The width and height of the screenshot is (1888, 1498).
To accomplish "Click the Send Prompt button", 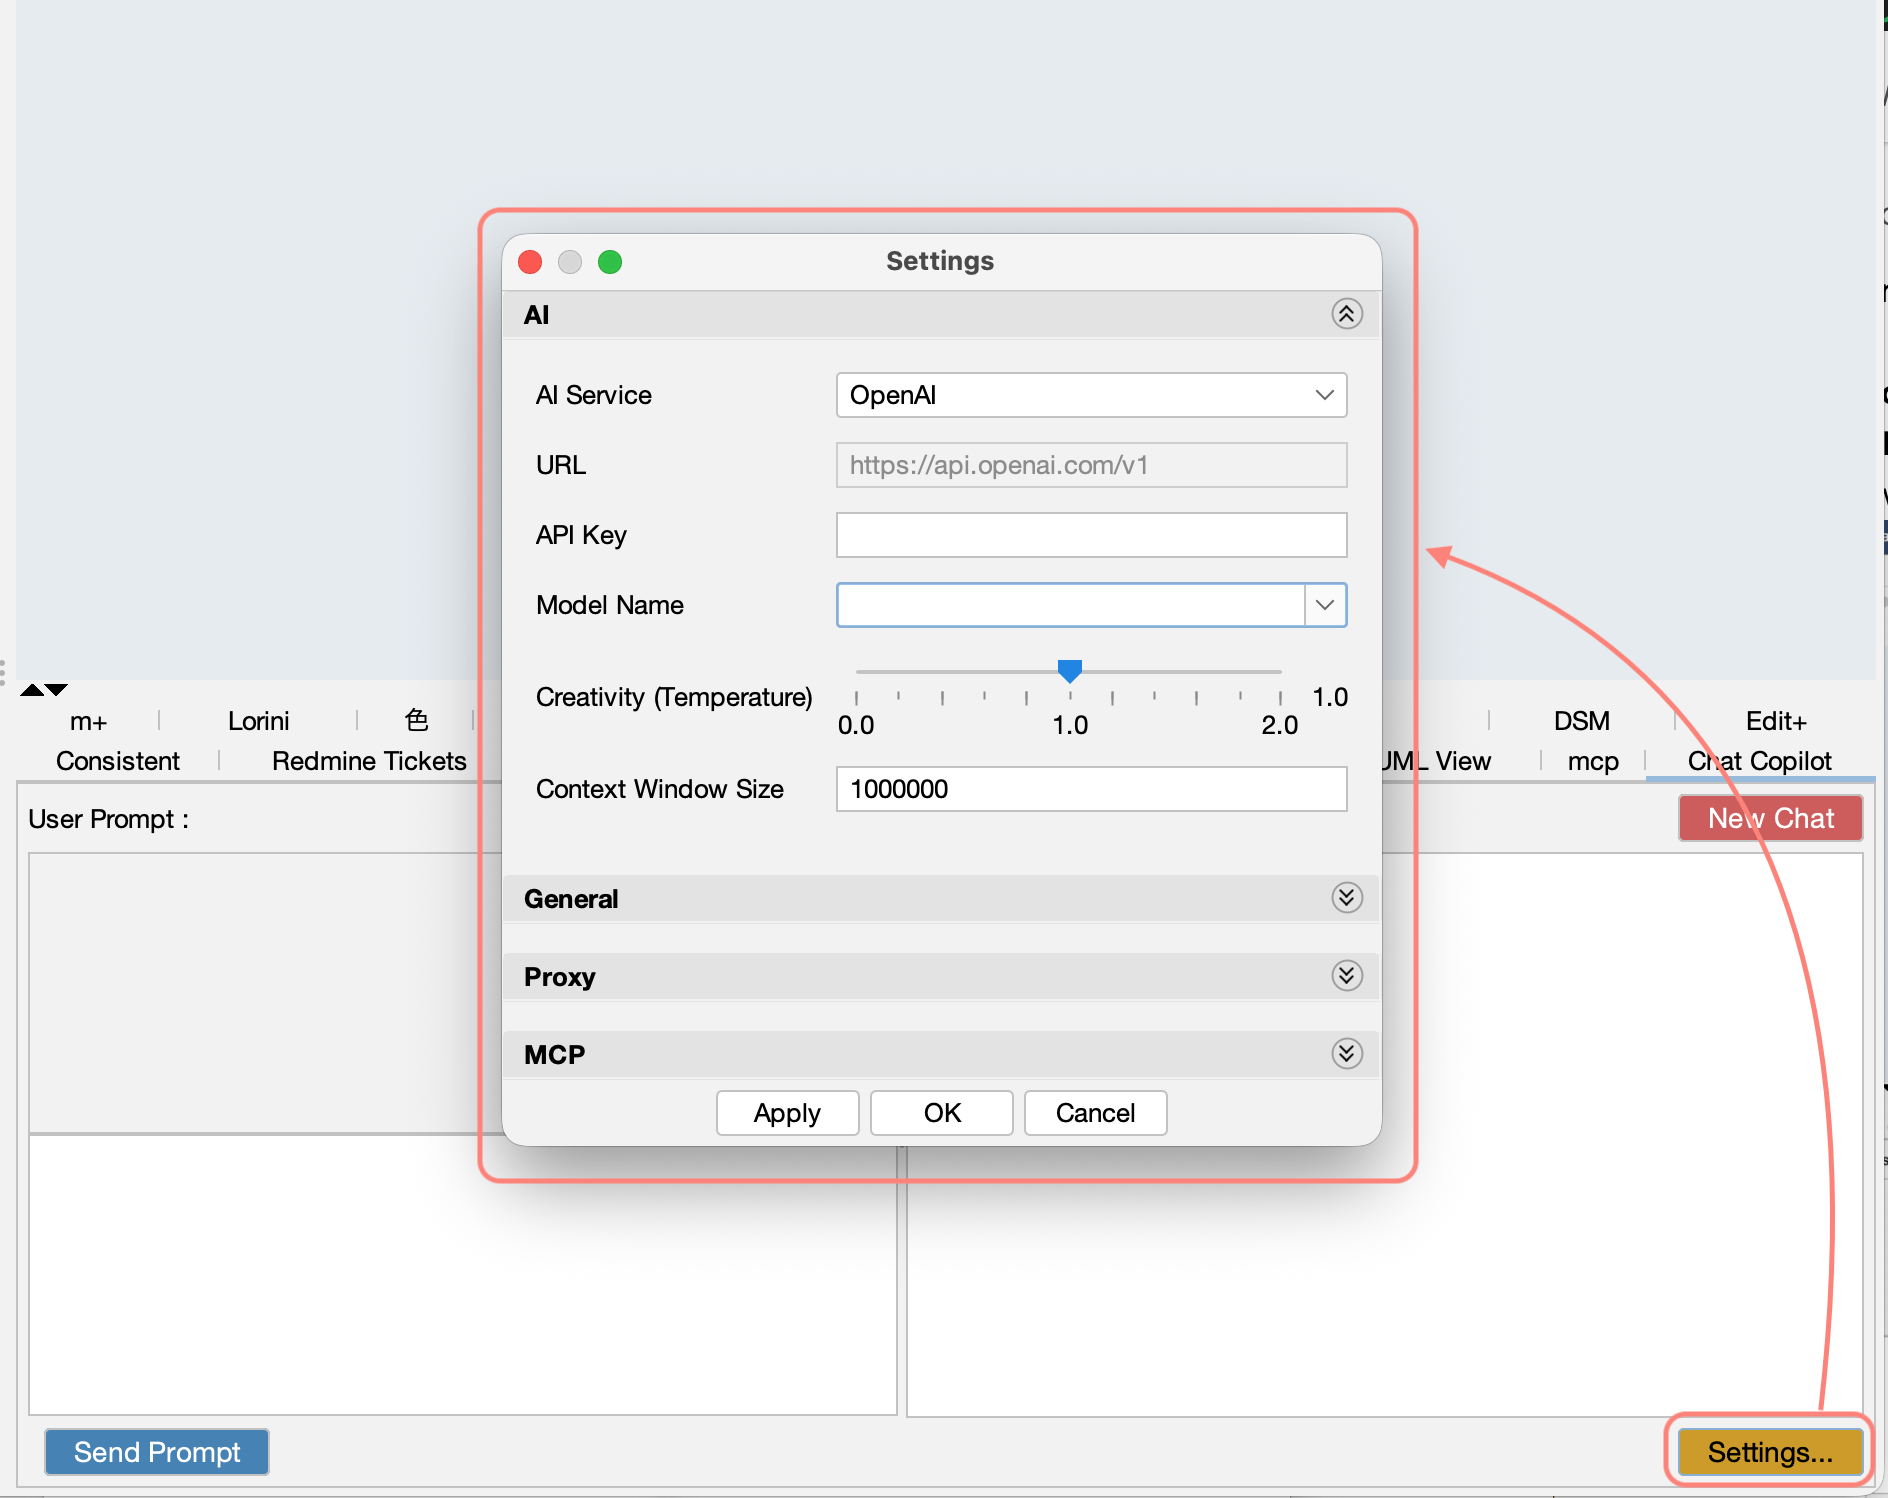I will pyautogui.click(x=156, y=1452).
